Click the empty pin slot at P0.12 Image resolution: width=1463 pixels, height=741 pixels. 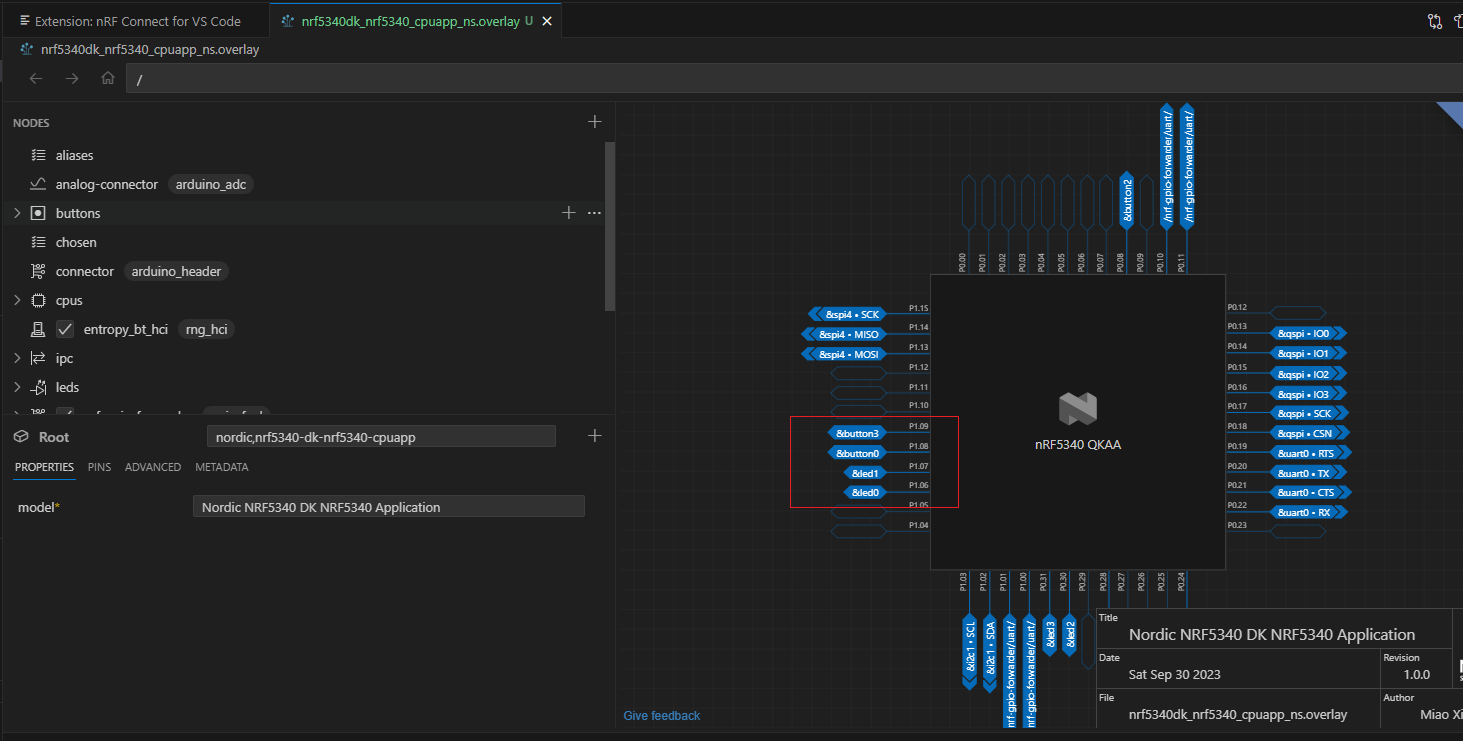(1298, 313)
